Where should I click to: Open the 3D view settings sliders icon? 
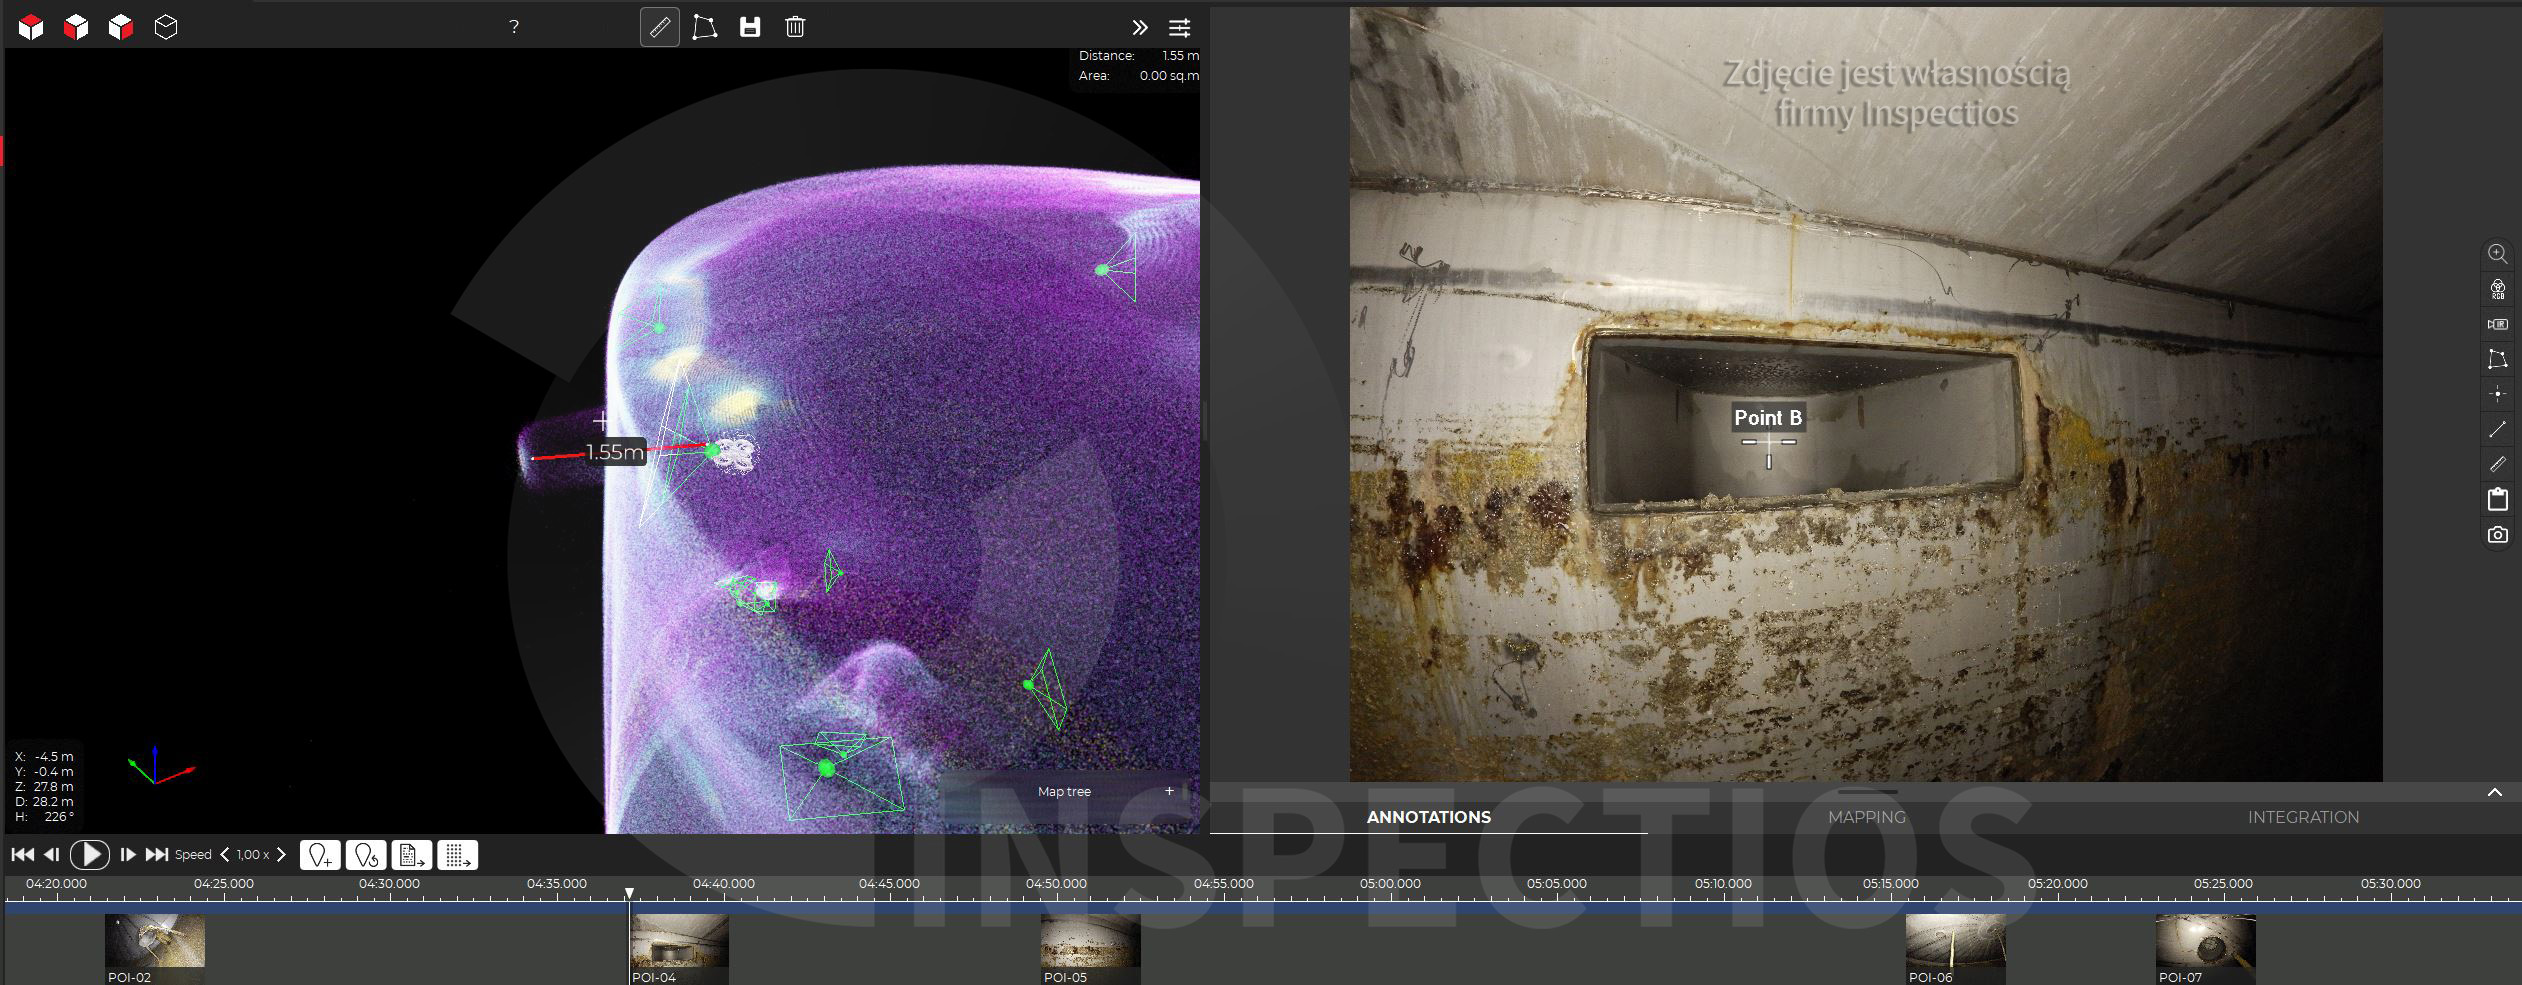coord(1180,27)
